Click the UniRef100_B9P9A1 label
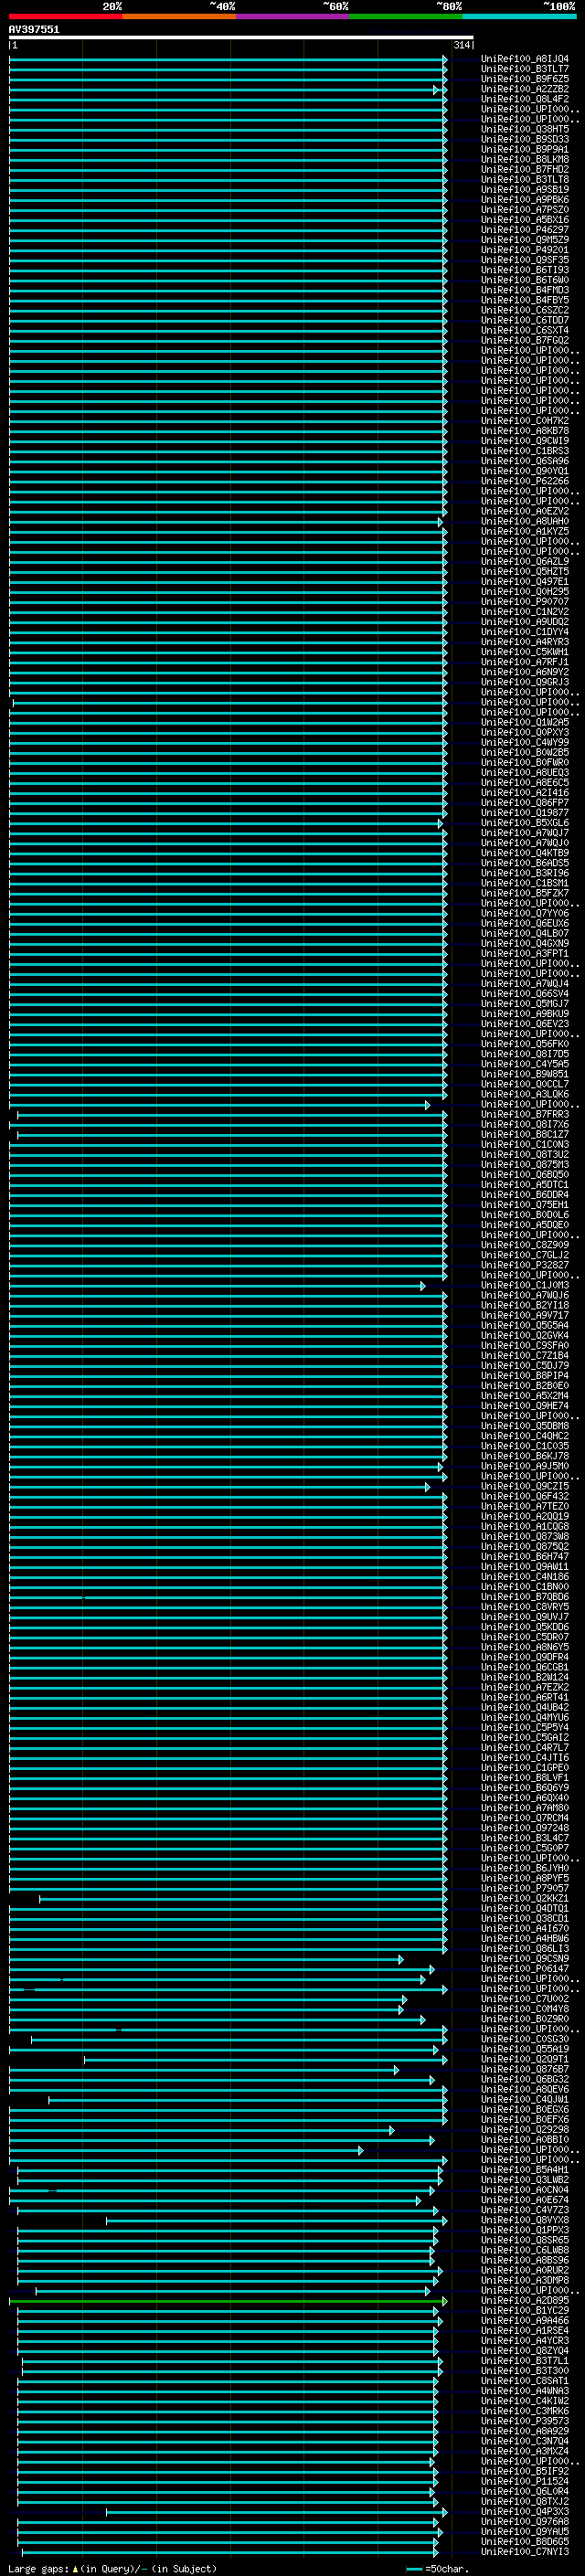585x2576 pixels. [524, 149]
